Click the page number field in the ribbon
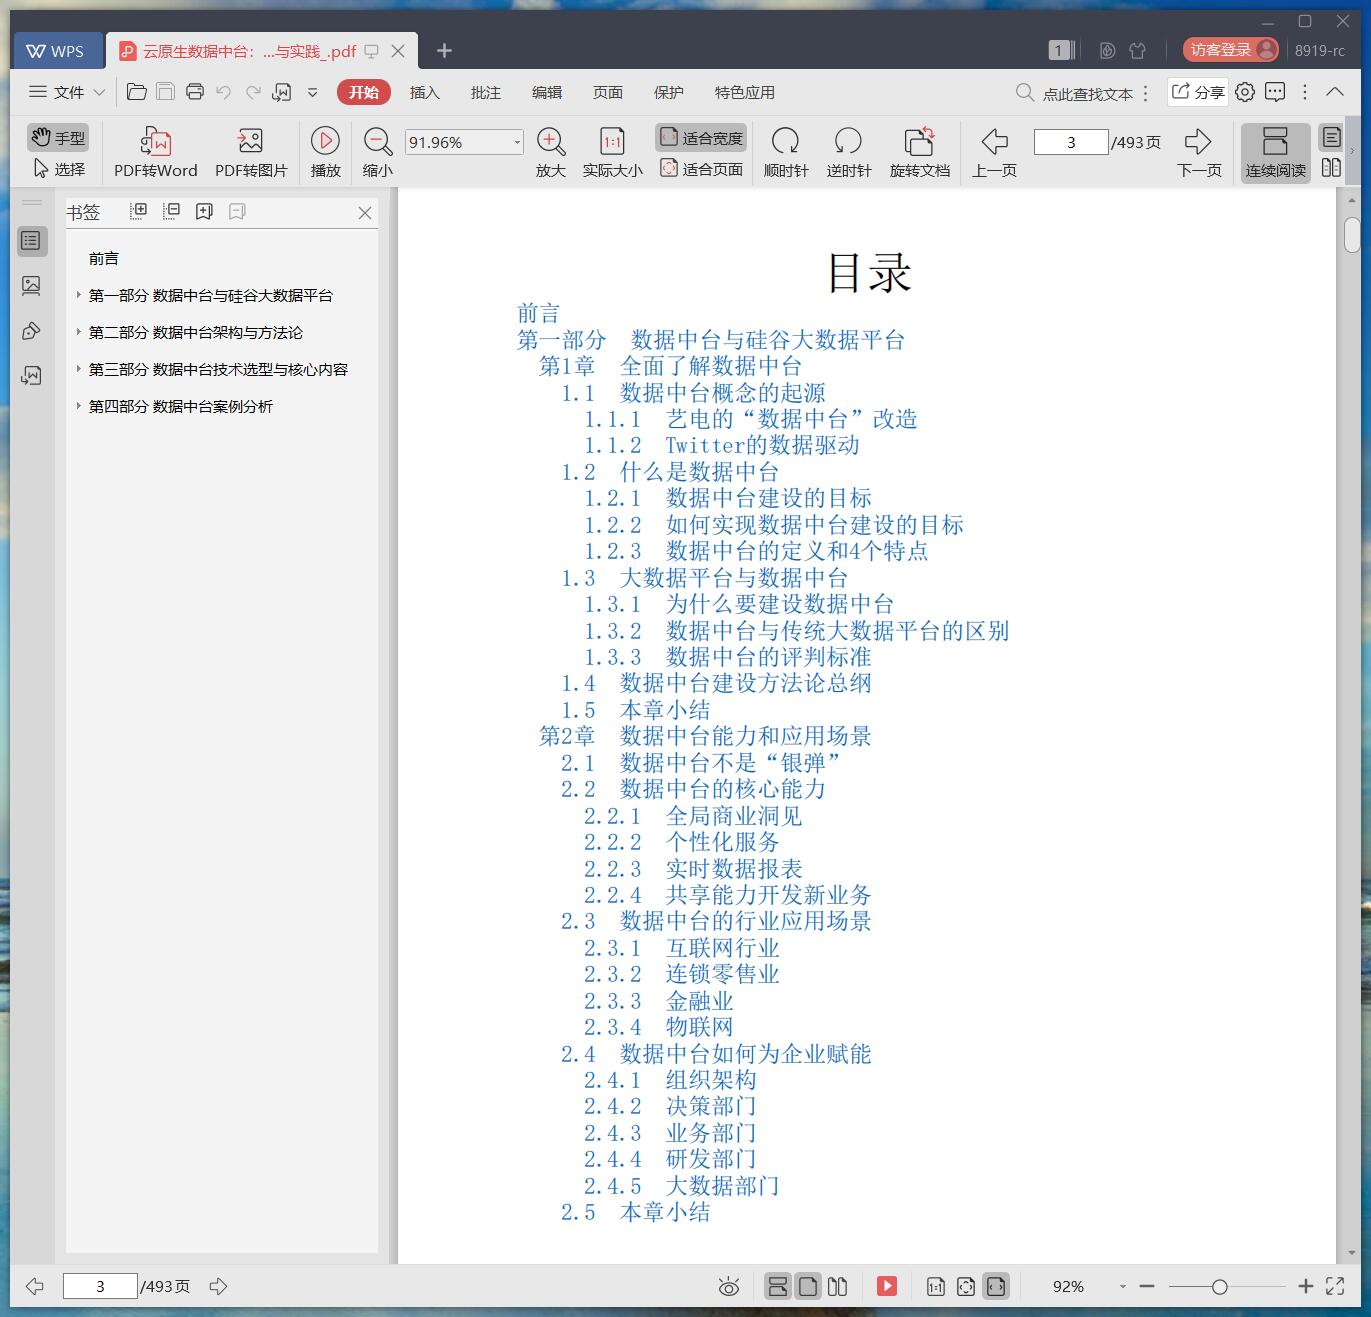Viewport: 1371px width, 1317px height. point(1071,142)
